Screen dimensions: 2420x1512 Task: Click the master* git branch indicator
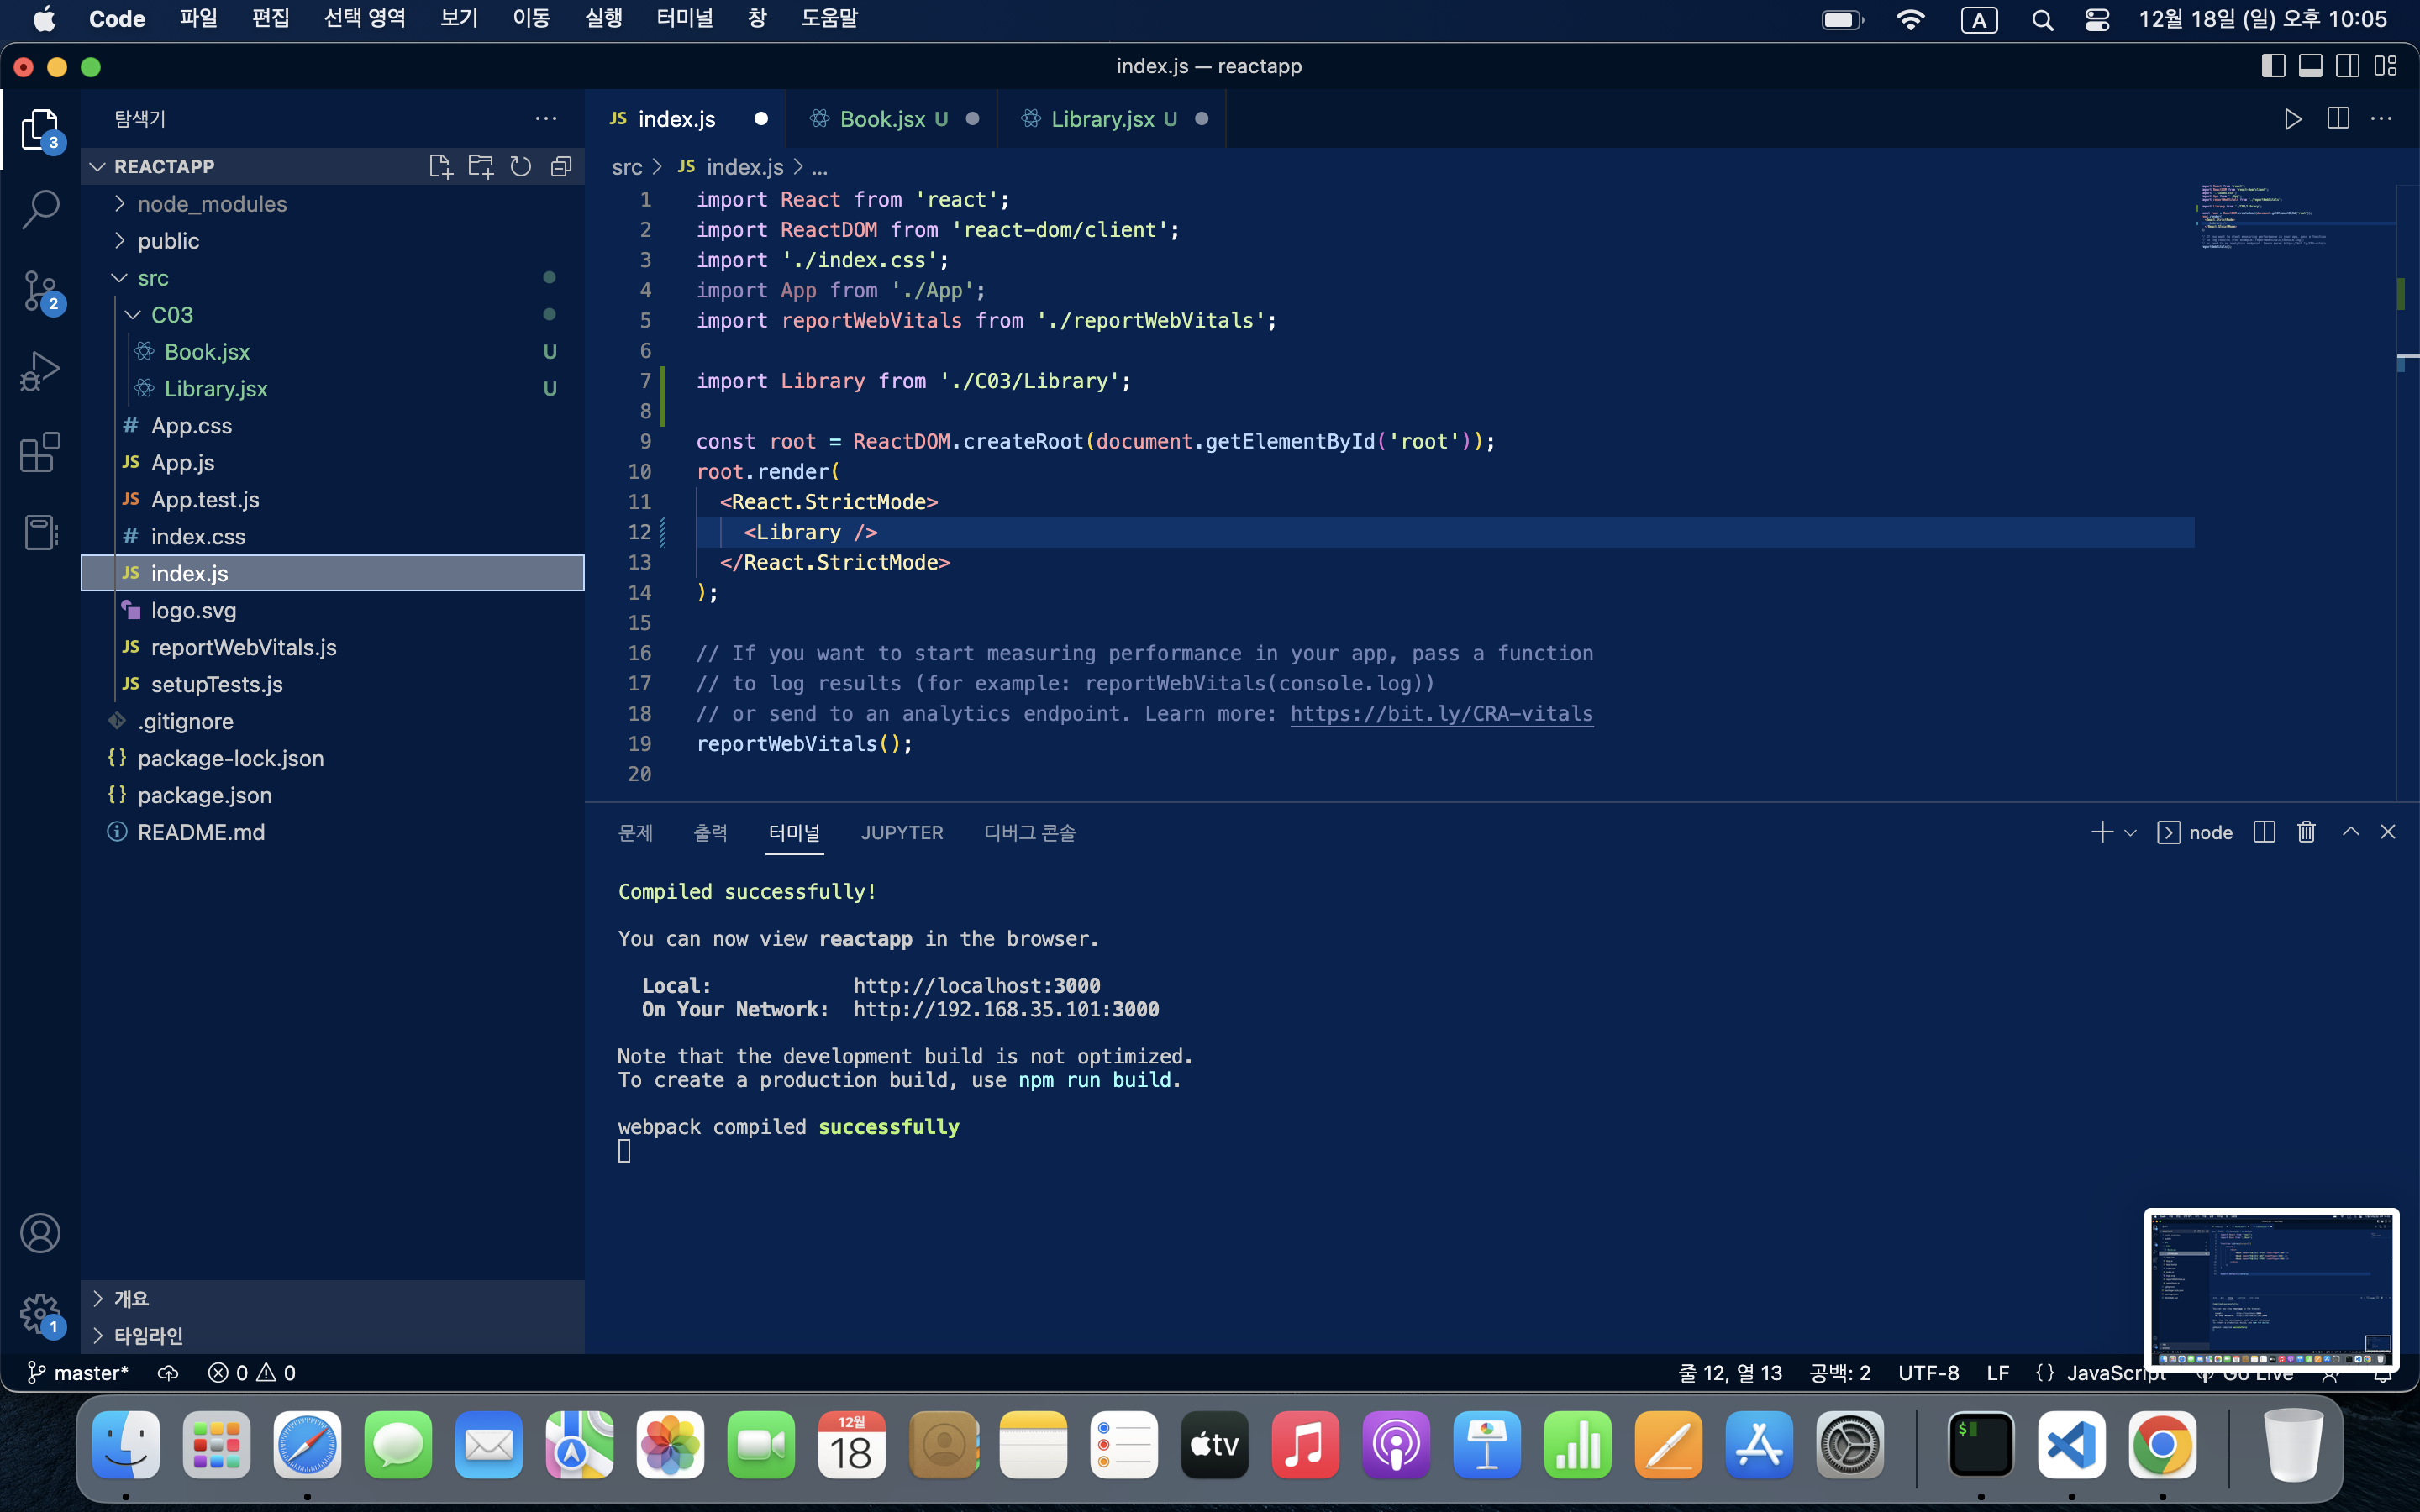tap(78, 1373)
